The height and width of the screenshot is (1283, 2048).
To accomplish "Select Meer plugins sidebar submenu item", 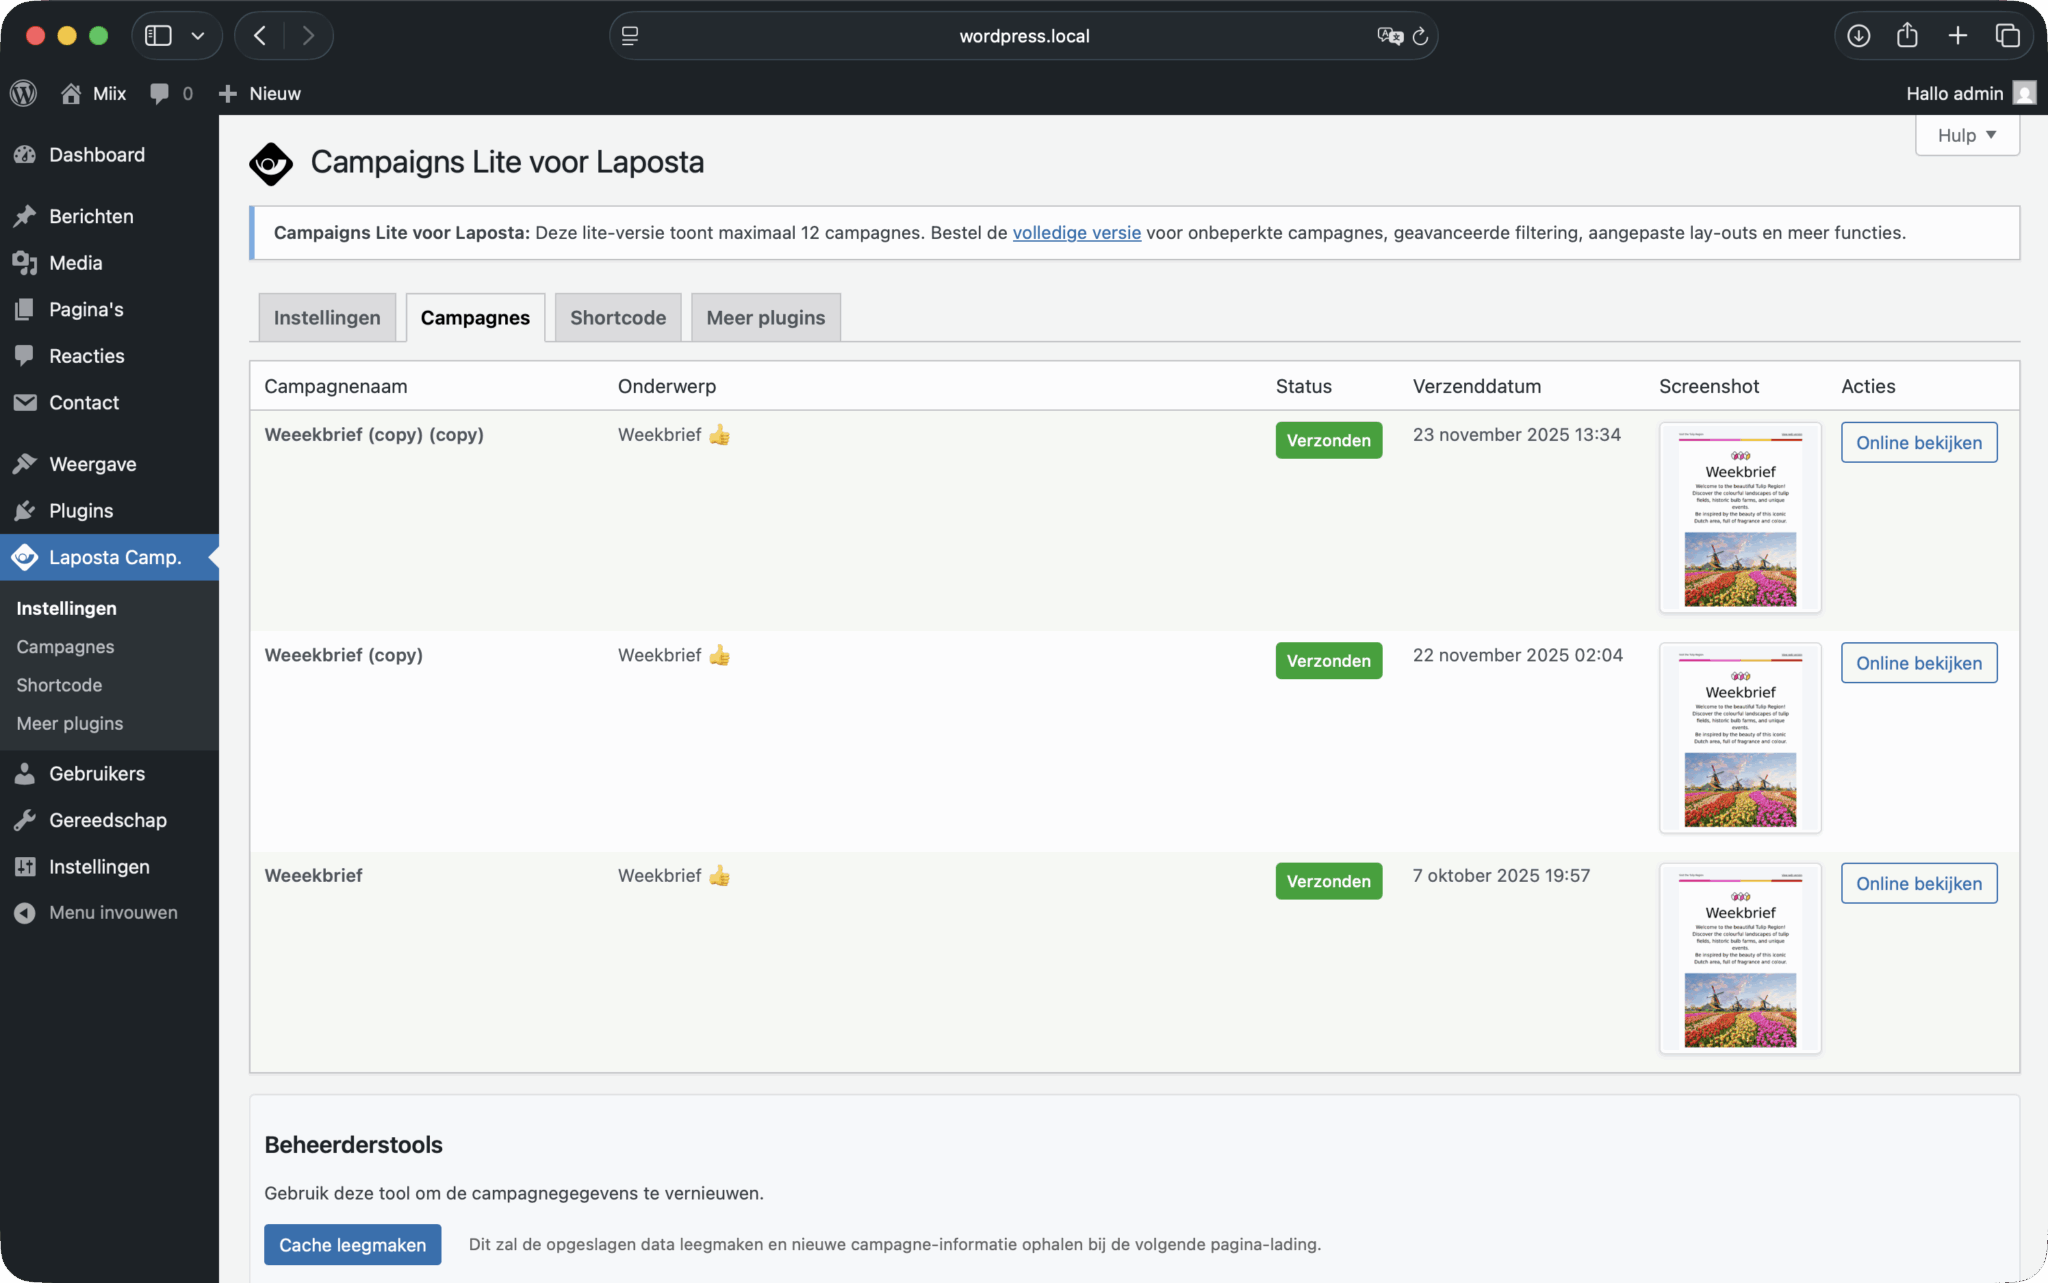I will click(70, 723).
